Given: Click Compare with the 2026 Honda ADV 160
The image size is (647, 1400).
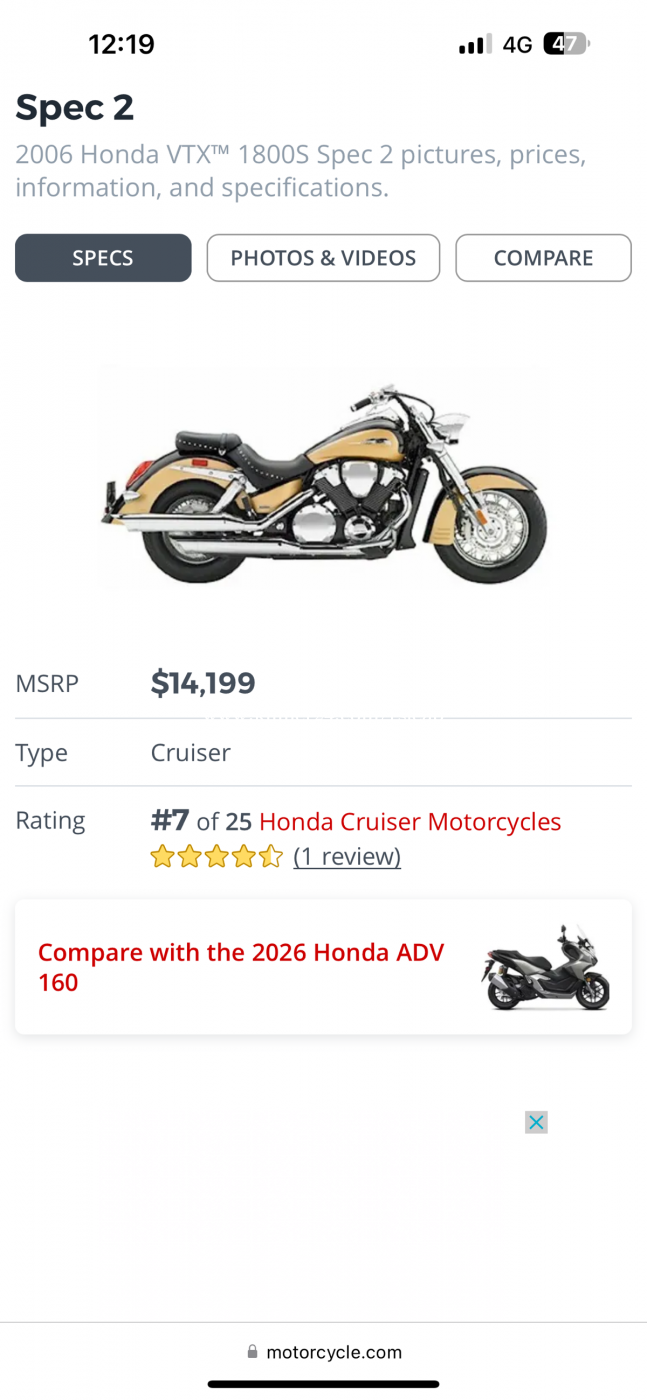Looking at the screenshot, I should (241, 967).
